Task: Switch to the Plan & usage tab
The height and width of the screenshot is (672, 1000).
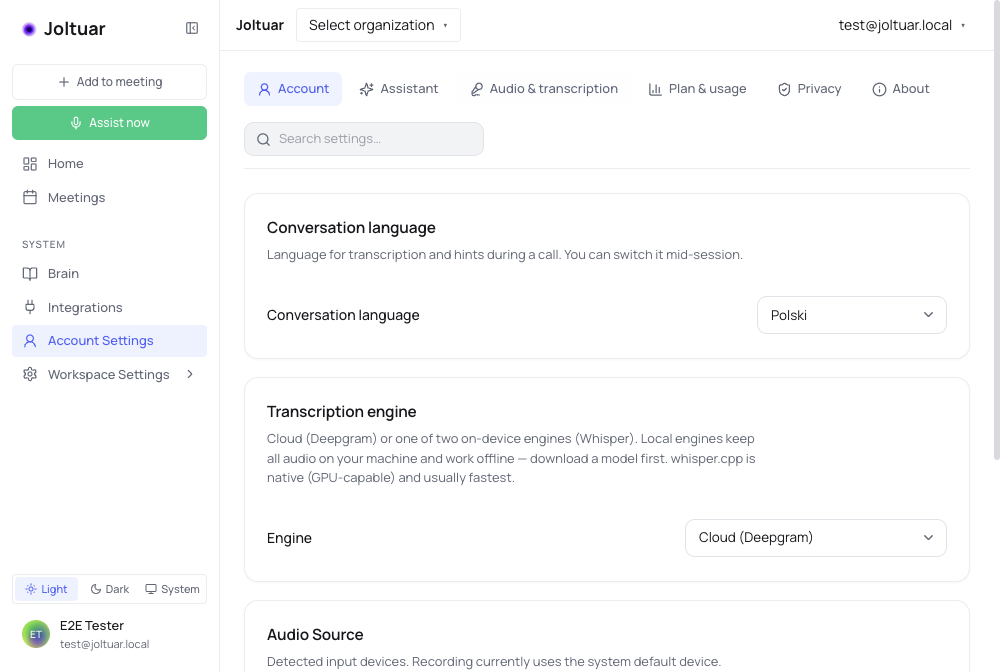Action: click(x=698, y=89)
